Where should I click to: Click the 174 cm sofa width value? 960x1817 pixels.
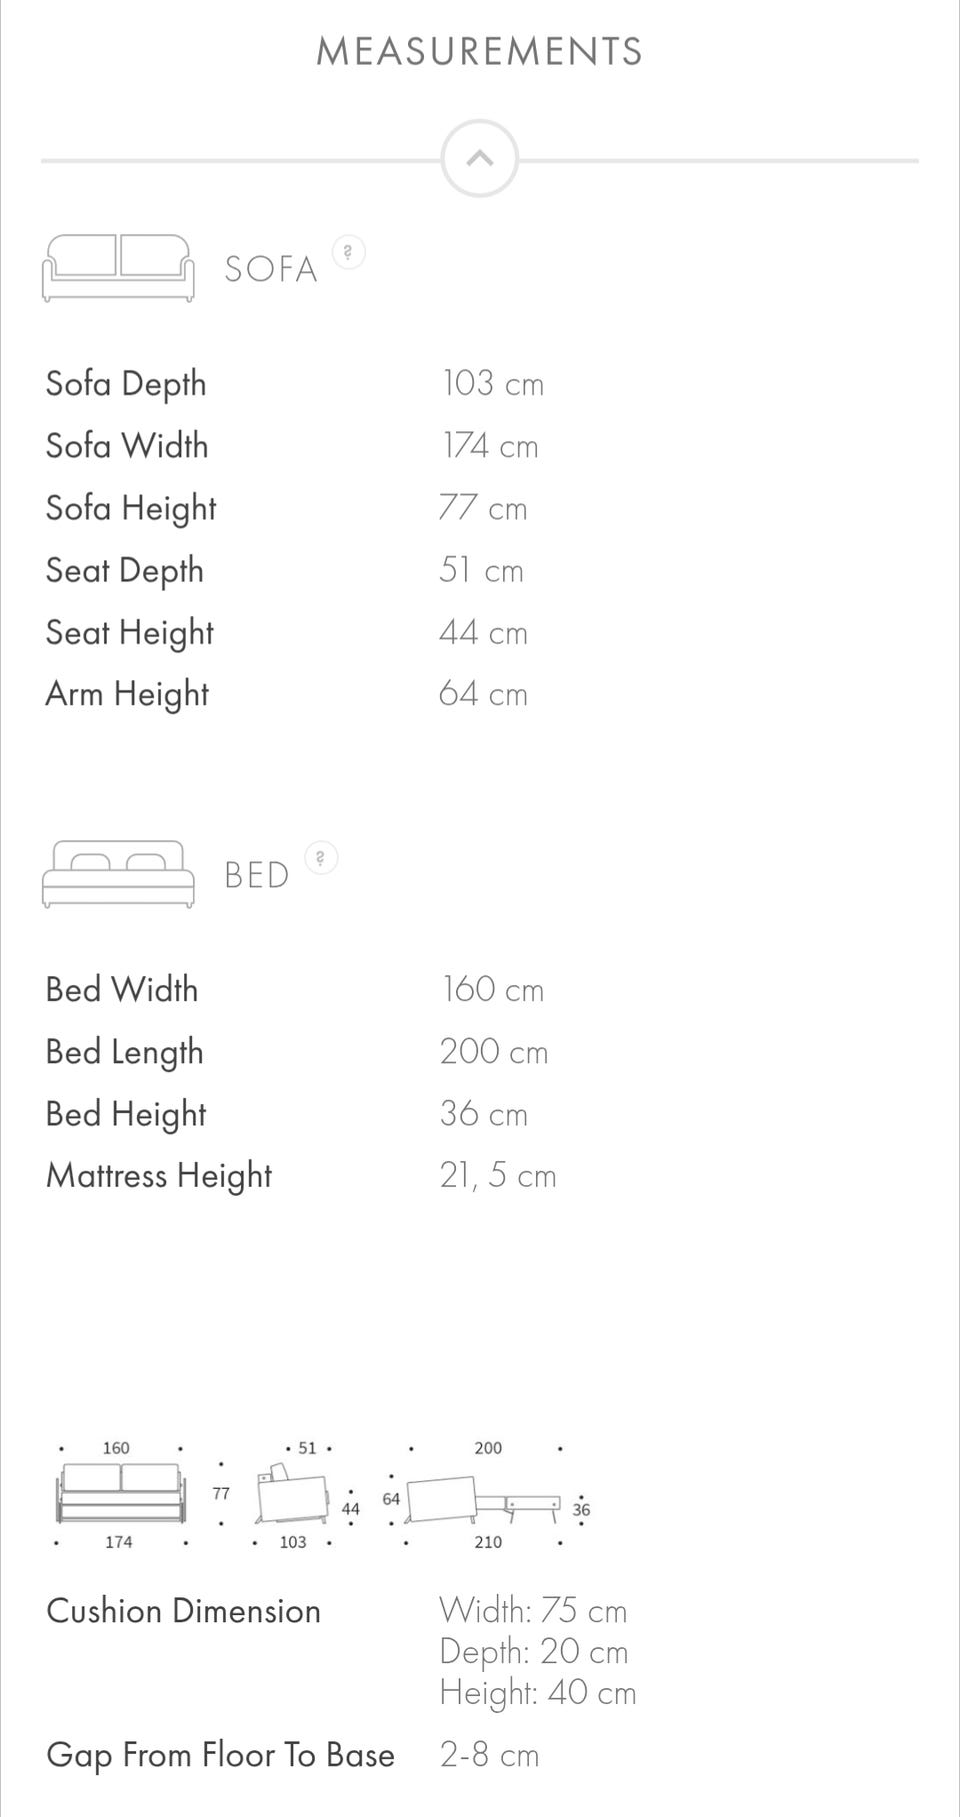coord(491,446)
